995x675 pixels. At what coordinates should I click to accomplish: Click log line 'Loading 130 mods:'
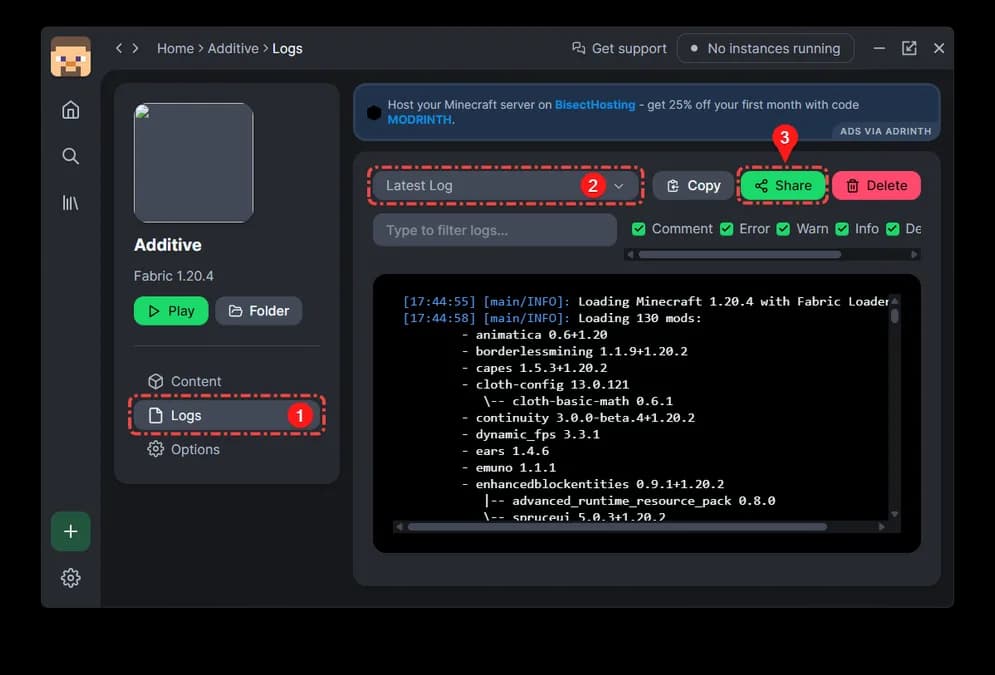coord(640,318)
